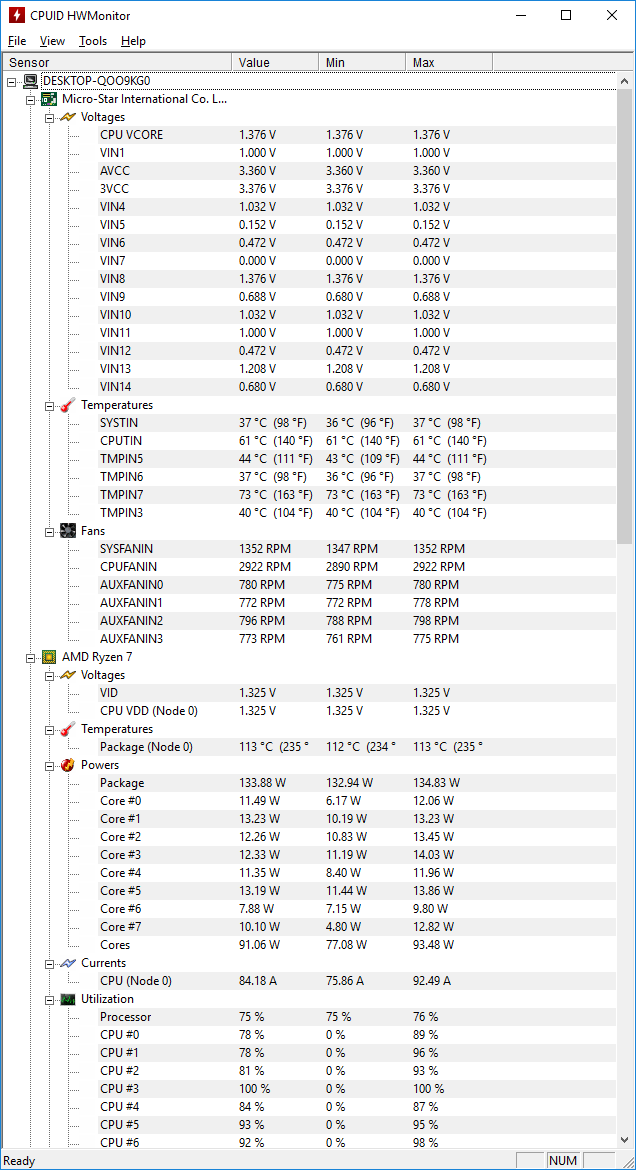
Task: Click the AMD Ryzen 7 CPU icon
Action: 49,657
